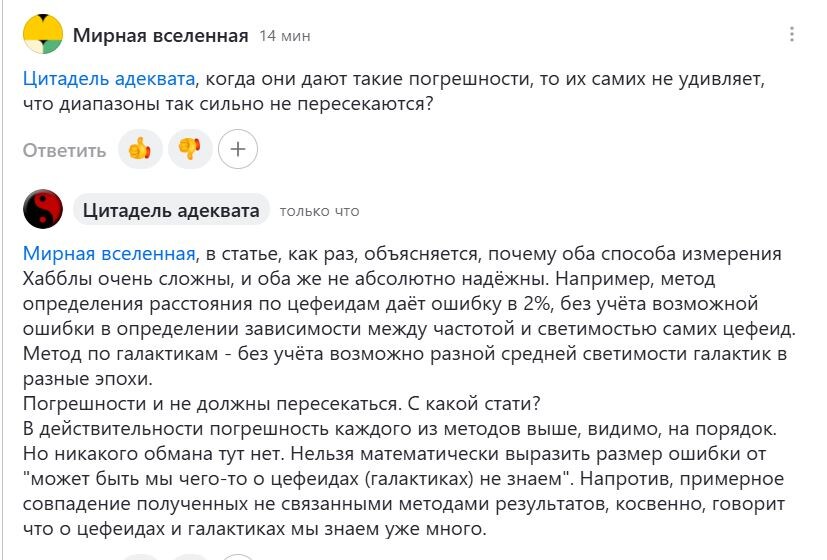Open the yellow avatar of Мирная вселенная
827x560 pixels.
tap(43, 34)
